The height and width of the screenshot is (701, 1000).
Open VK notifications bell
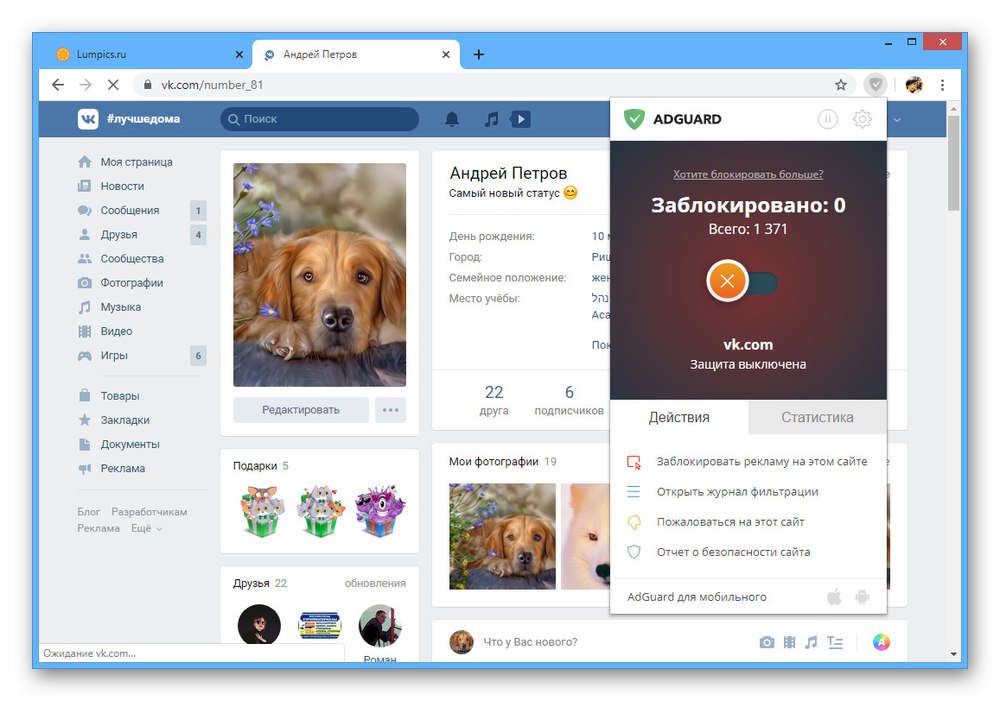click(x=452, y=119)
